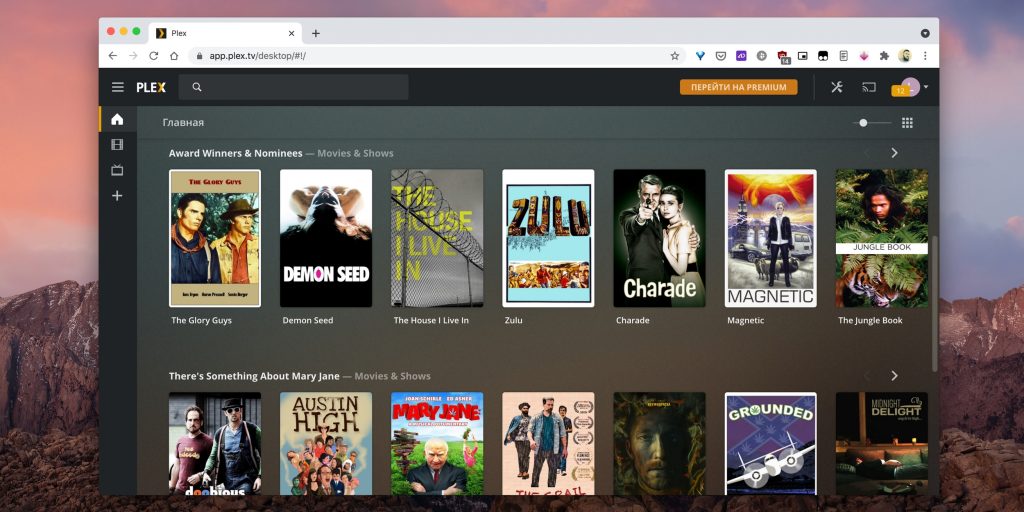Show next Award Winners & Nominees items
This screenshot has width=1024, height=512.
(x=894, y=153)
